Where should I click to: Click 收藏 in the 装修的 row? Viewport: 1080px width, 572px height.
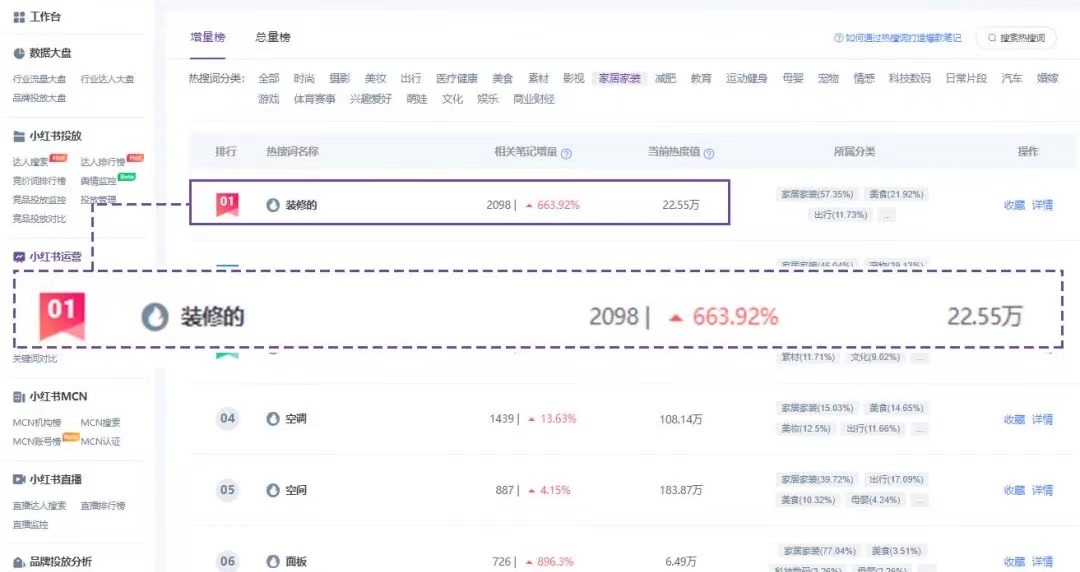(1015, 205)
